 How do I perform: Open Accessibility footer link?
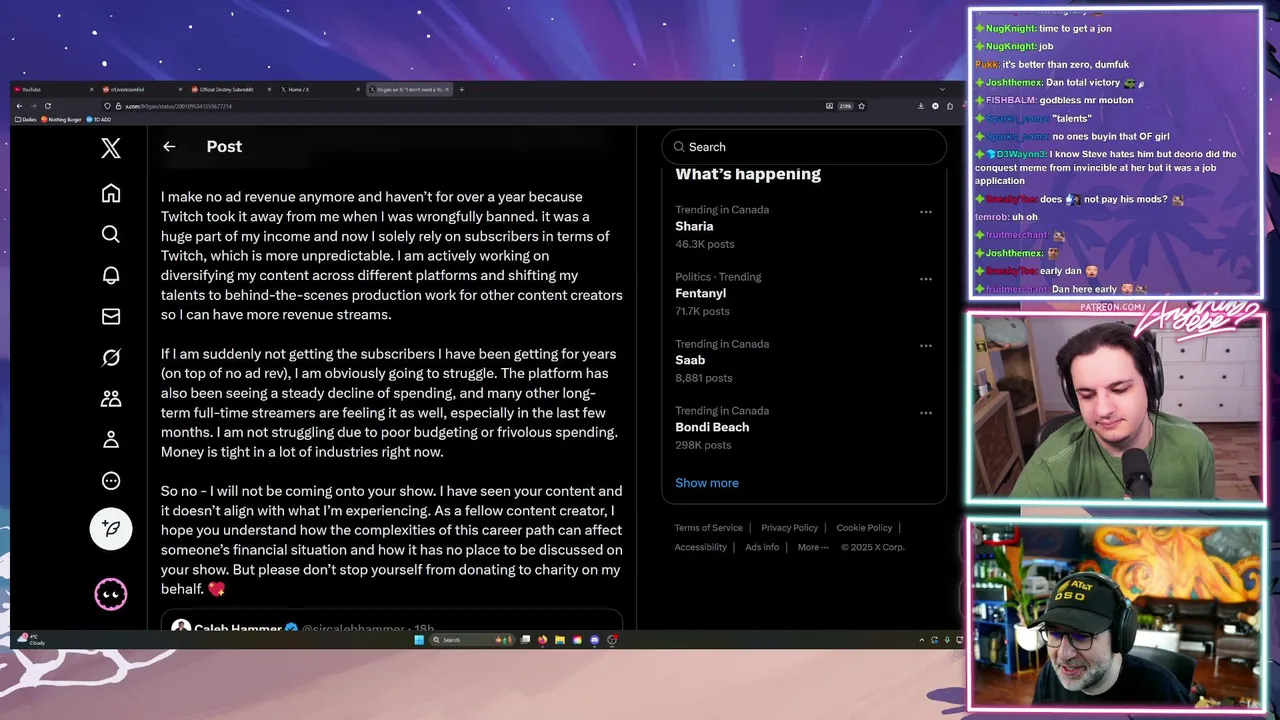pyautogui.click(x=700, y=547)
